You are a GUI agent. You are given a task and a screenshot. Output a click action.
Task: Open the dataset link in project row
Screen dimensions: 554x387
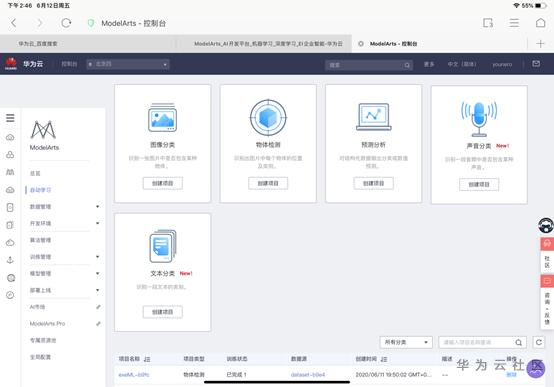[308, 375]
